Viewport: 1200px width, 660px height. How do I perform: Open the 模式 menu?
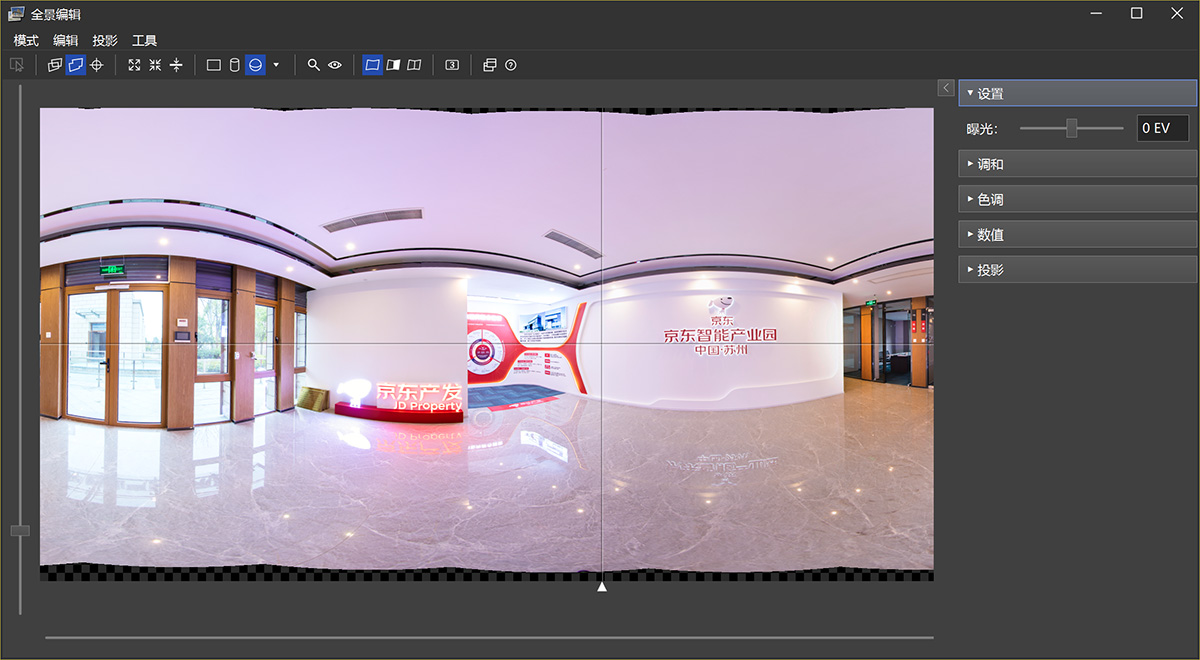[x=26, y=41]
